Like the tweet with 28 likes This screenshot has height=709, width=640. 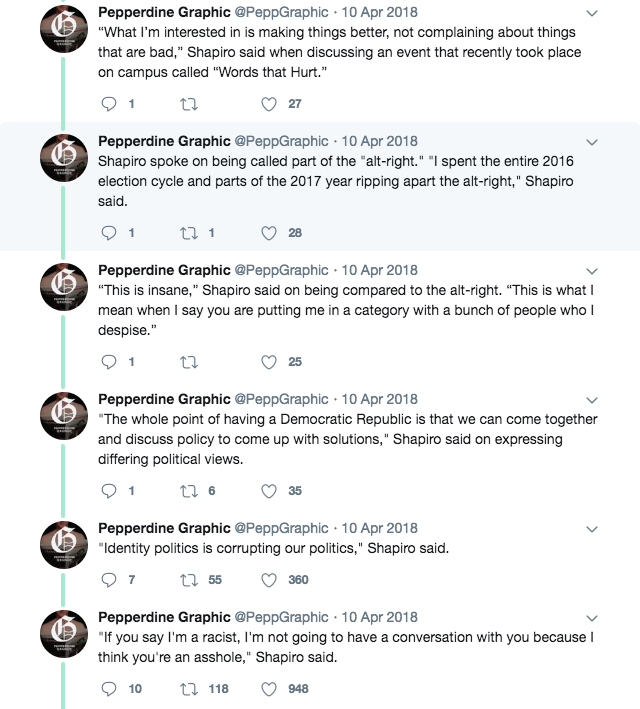269,233
